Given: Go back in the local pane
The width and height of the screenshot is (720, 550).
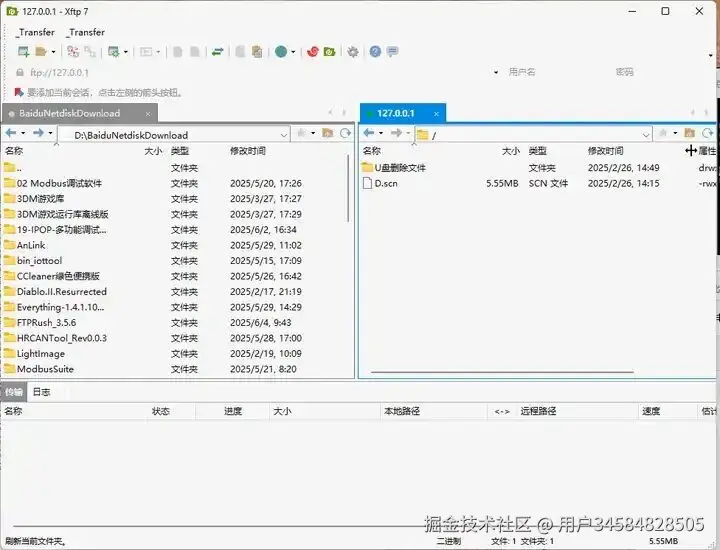Looking at the screenshot, I should tap(11, 133).
